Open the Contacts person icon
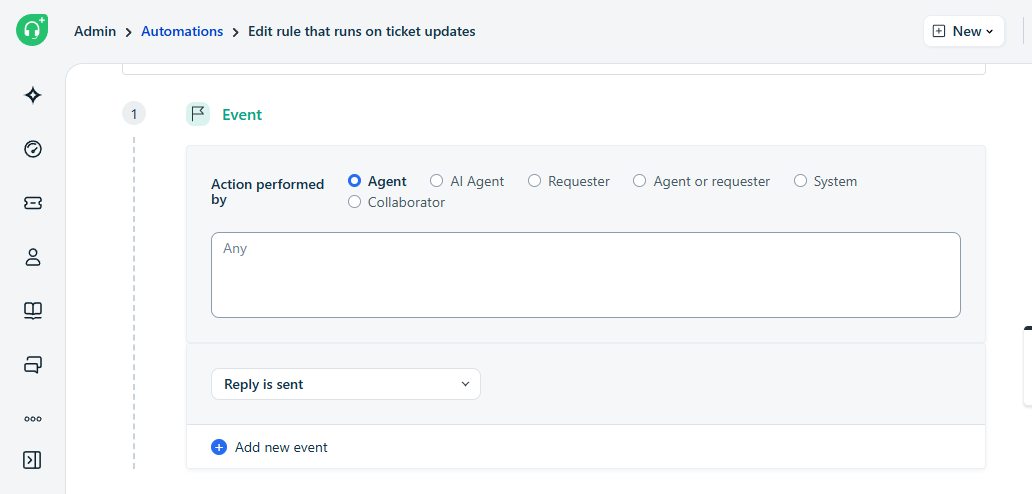1032x494 pixels. tap(33, 257)
